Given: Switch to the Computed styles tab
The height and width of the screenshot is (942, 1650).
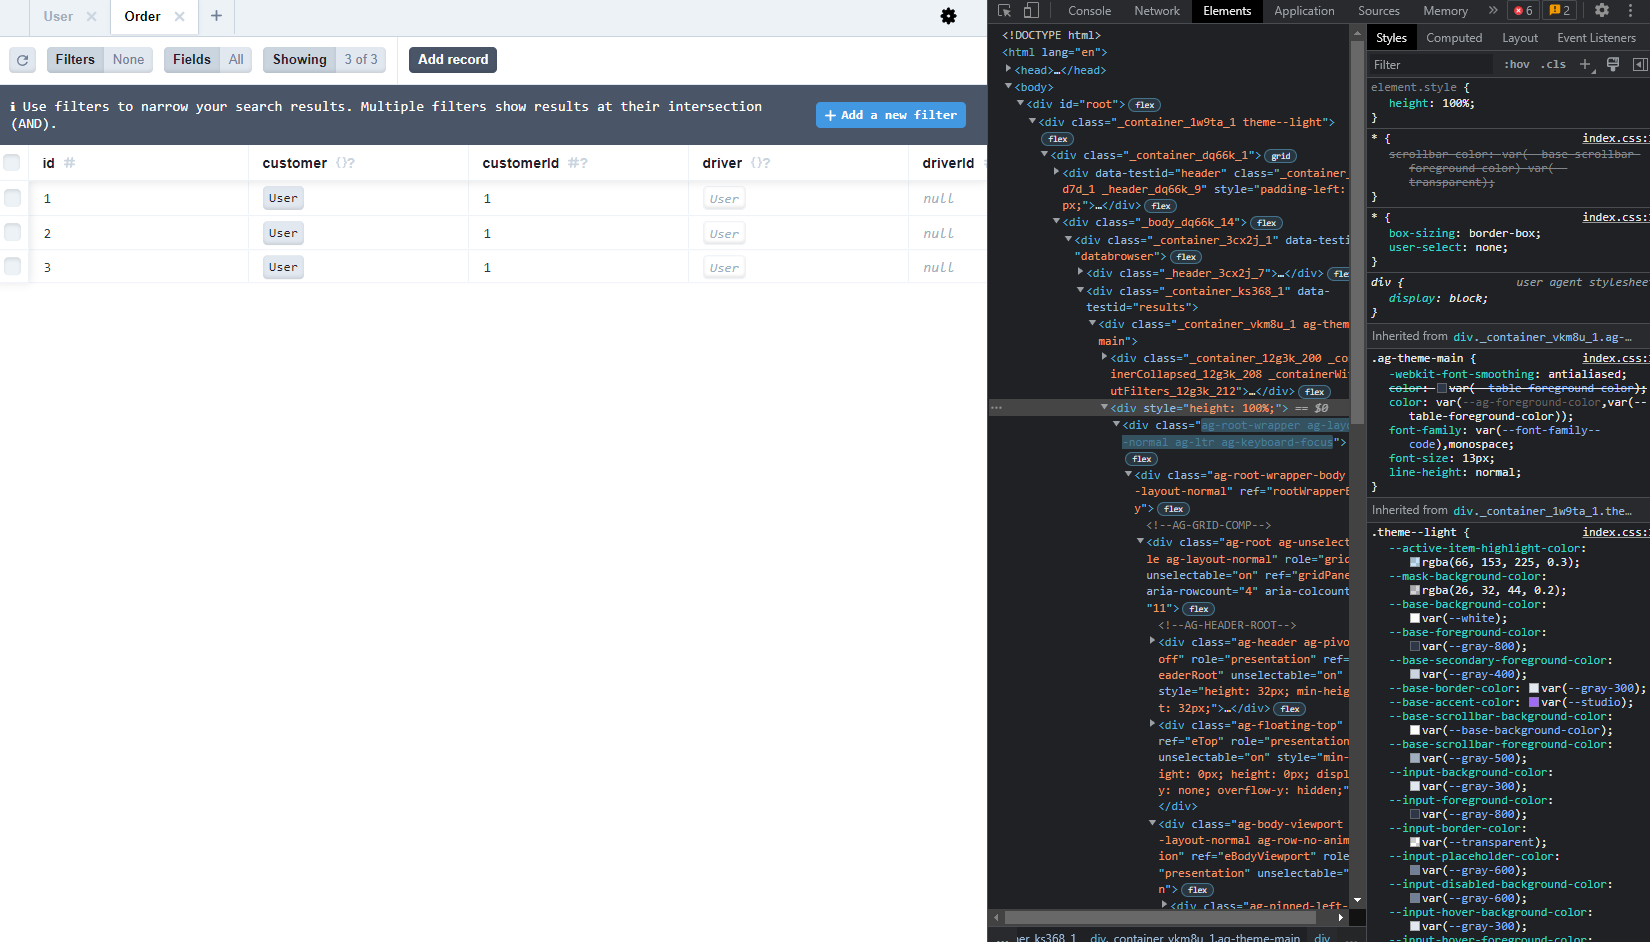Looking at the screenshot, I should click(x=1454, y=38).
